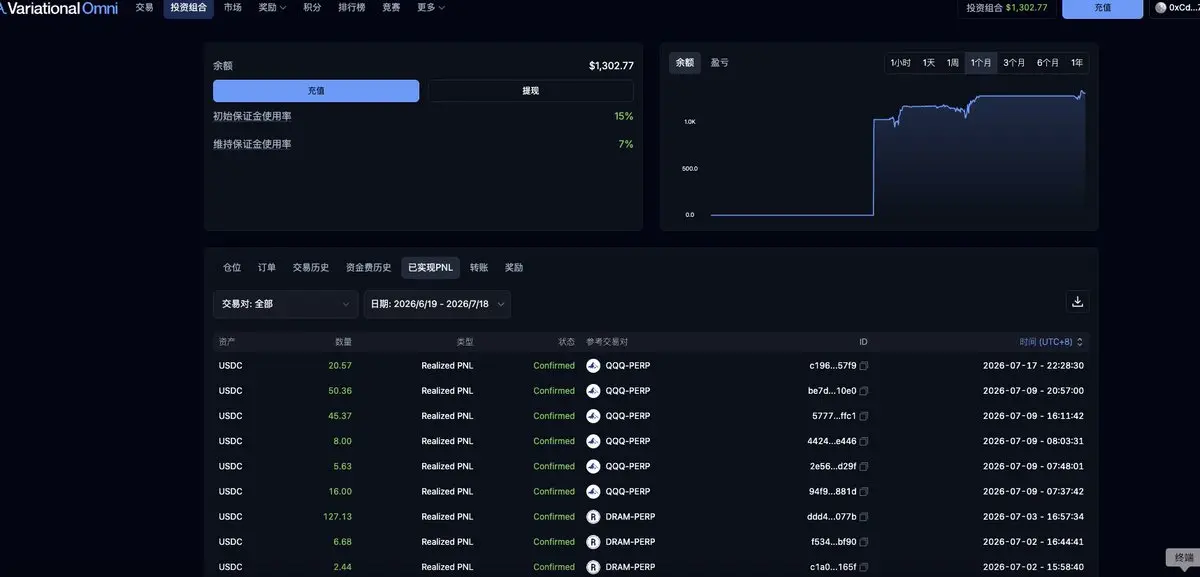Viewport: 1200px width, 577px height.
Task: Open the 日期 date range dropdown
Action: click(x=437, y=304)
